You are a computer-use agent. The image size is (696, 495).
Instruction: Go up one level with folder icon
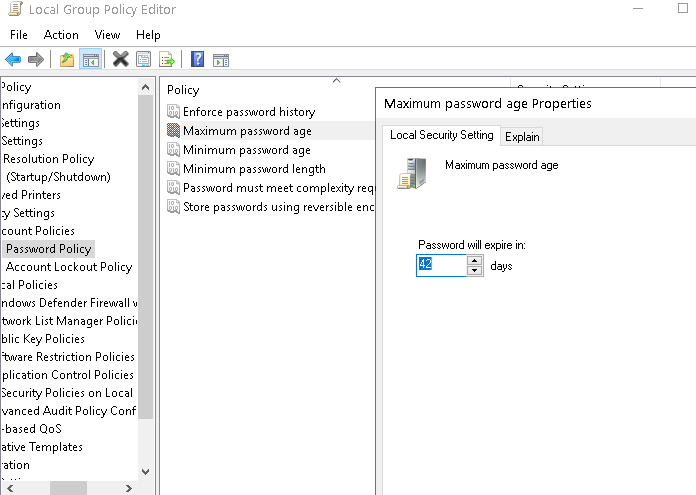pyautogui.click(x=67, y=59)
